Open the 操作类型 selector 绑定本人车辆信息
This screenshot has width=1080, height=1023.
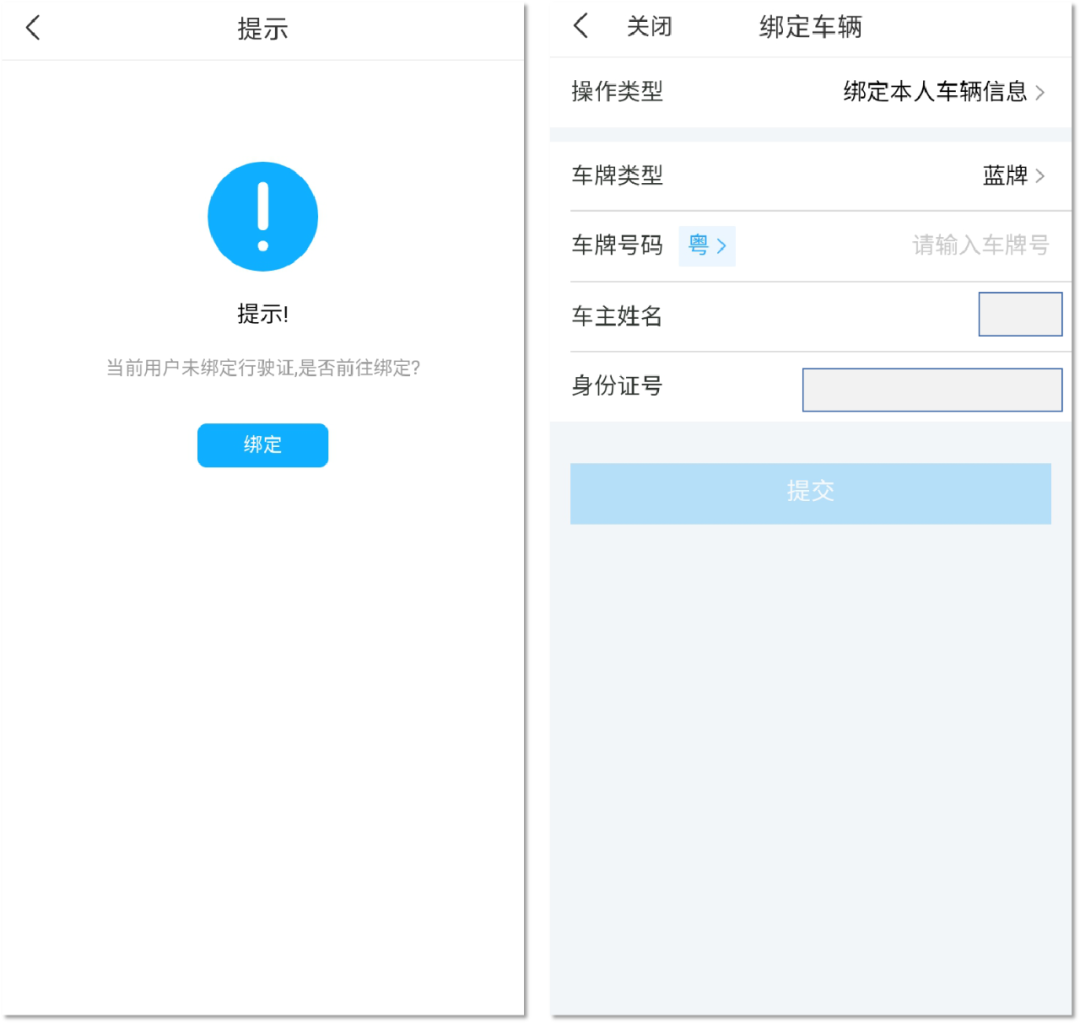[x=944, y=92]
